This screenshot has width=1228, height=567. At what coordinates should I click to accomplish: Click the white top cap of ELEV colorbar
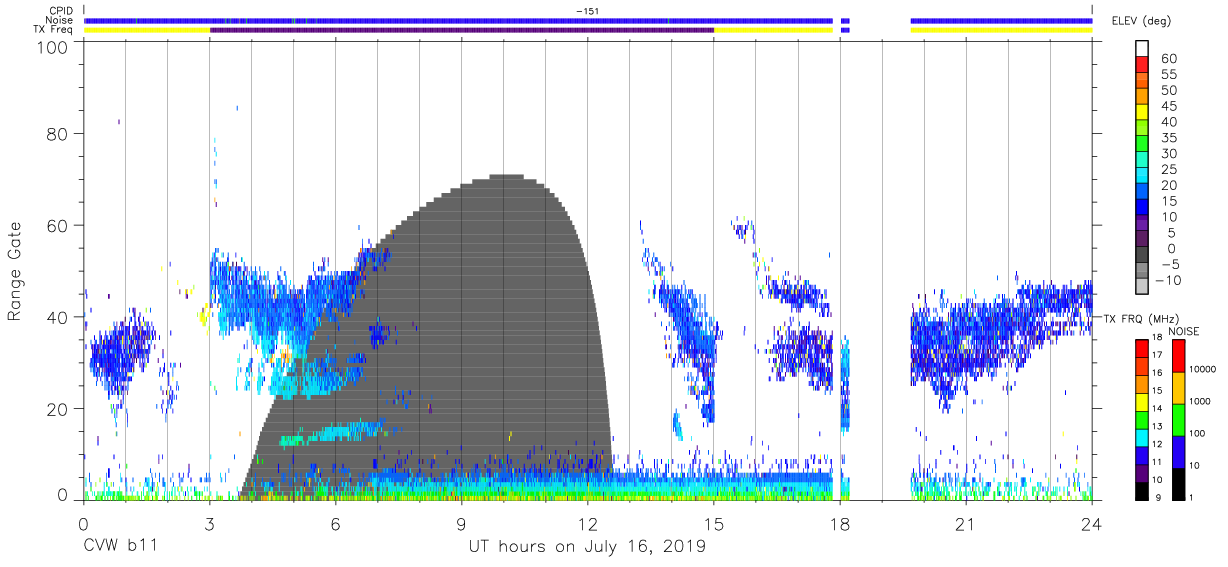click(x=1142, y=50)
